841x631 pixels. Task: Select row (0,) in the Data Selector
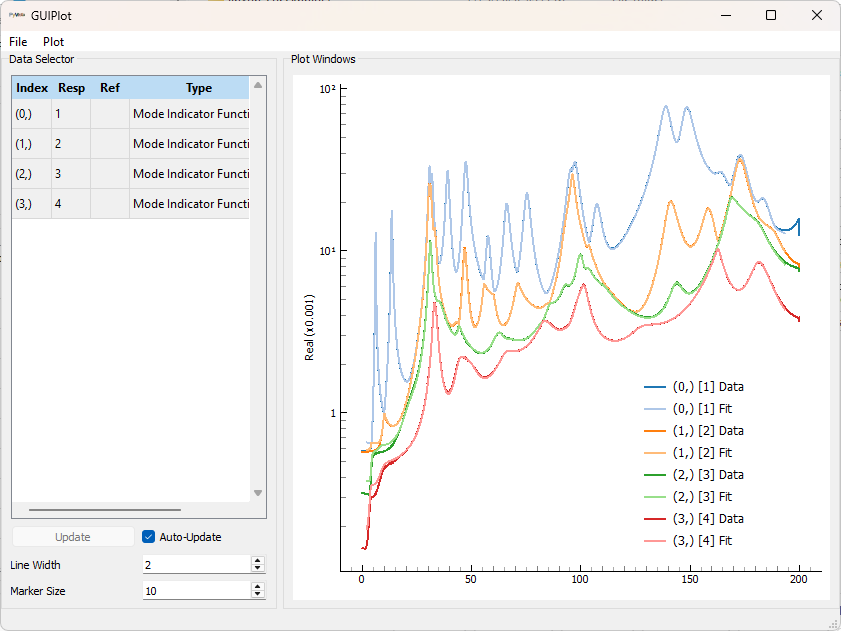(24, 114)
